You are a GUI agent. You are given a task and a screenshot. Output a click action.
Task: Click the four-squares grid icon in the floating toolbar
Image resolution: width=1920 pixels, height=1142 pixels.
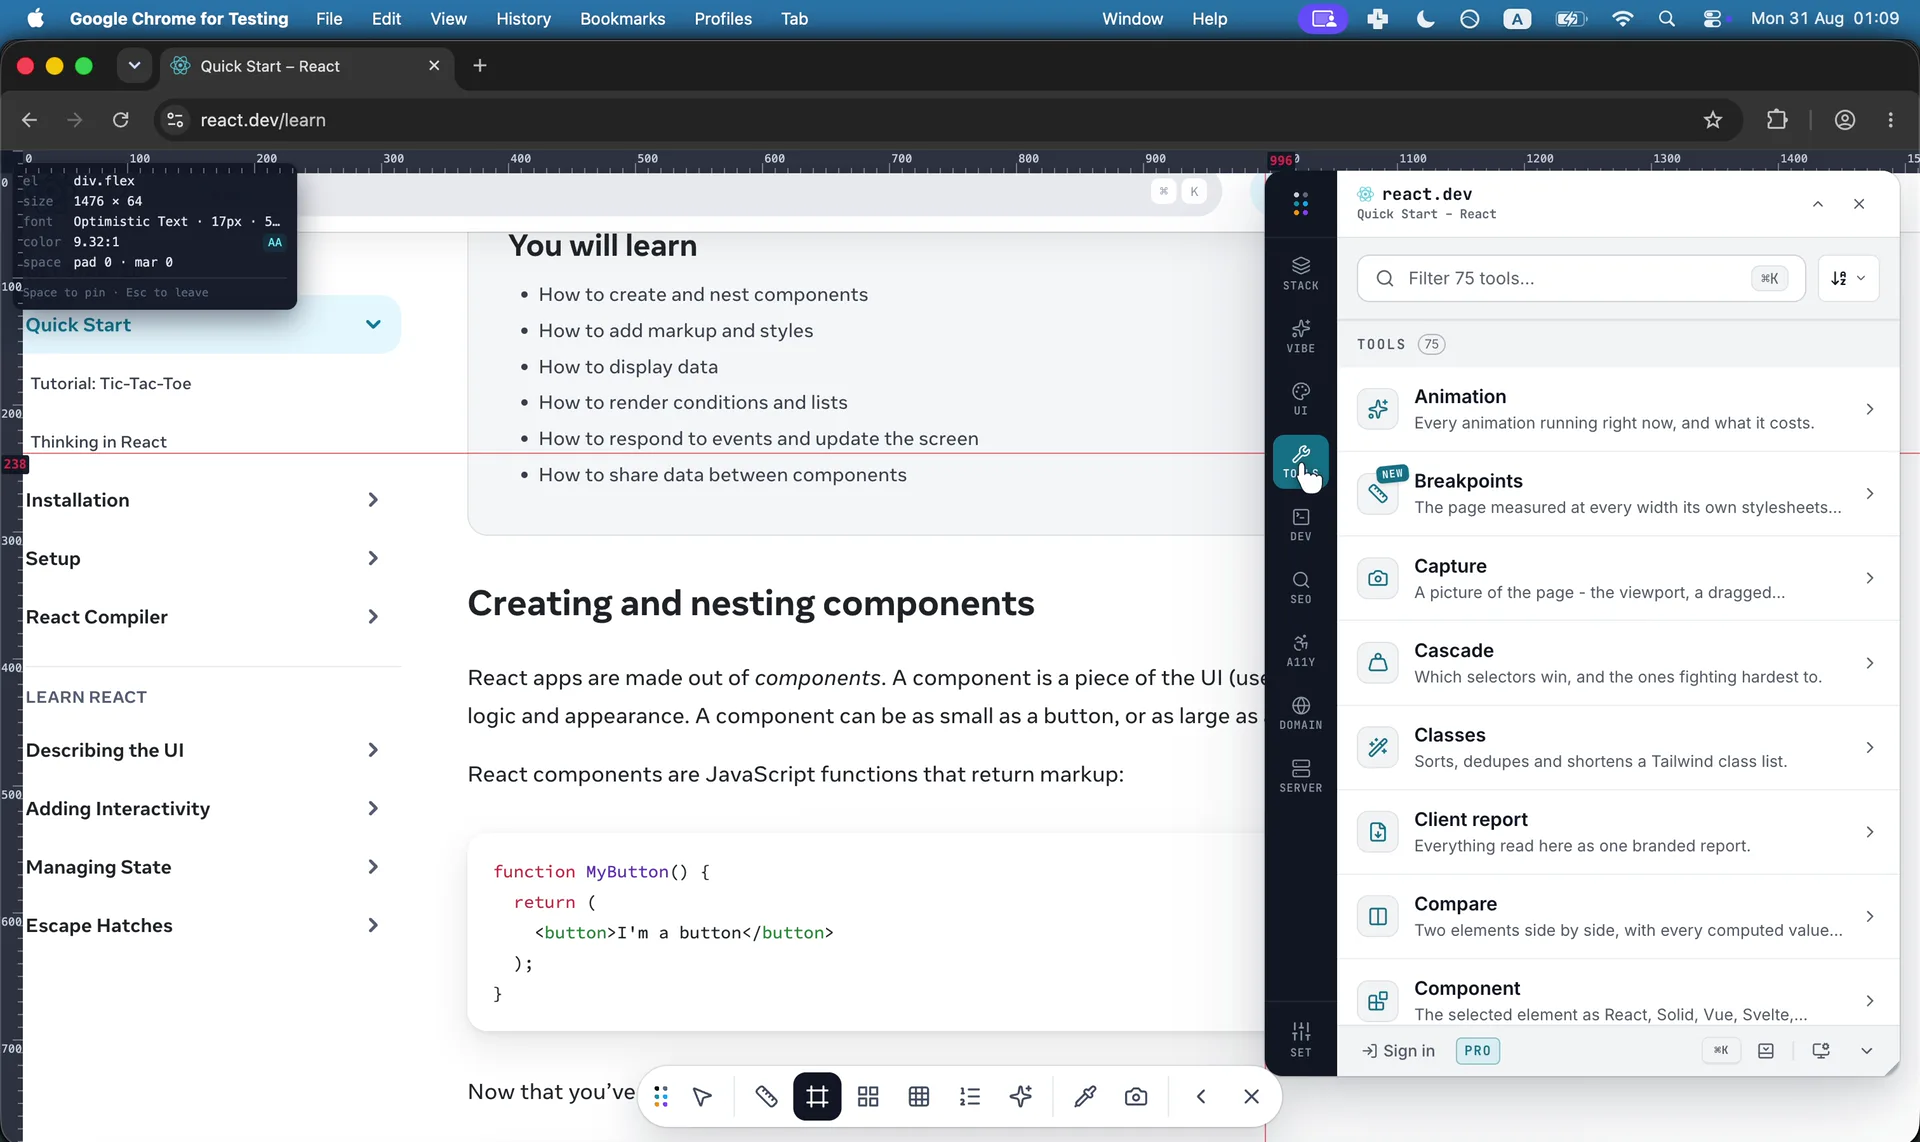click(x=868, y=1097)
